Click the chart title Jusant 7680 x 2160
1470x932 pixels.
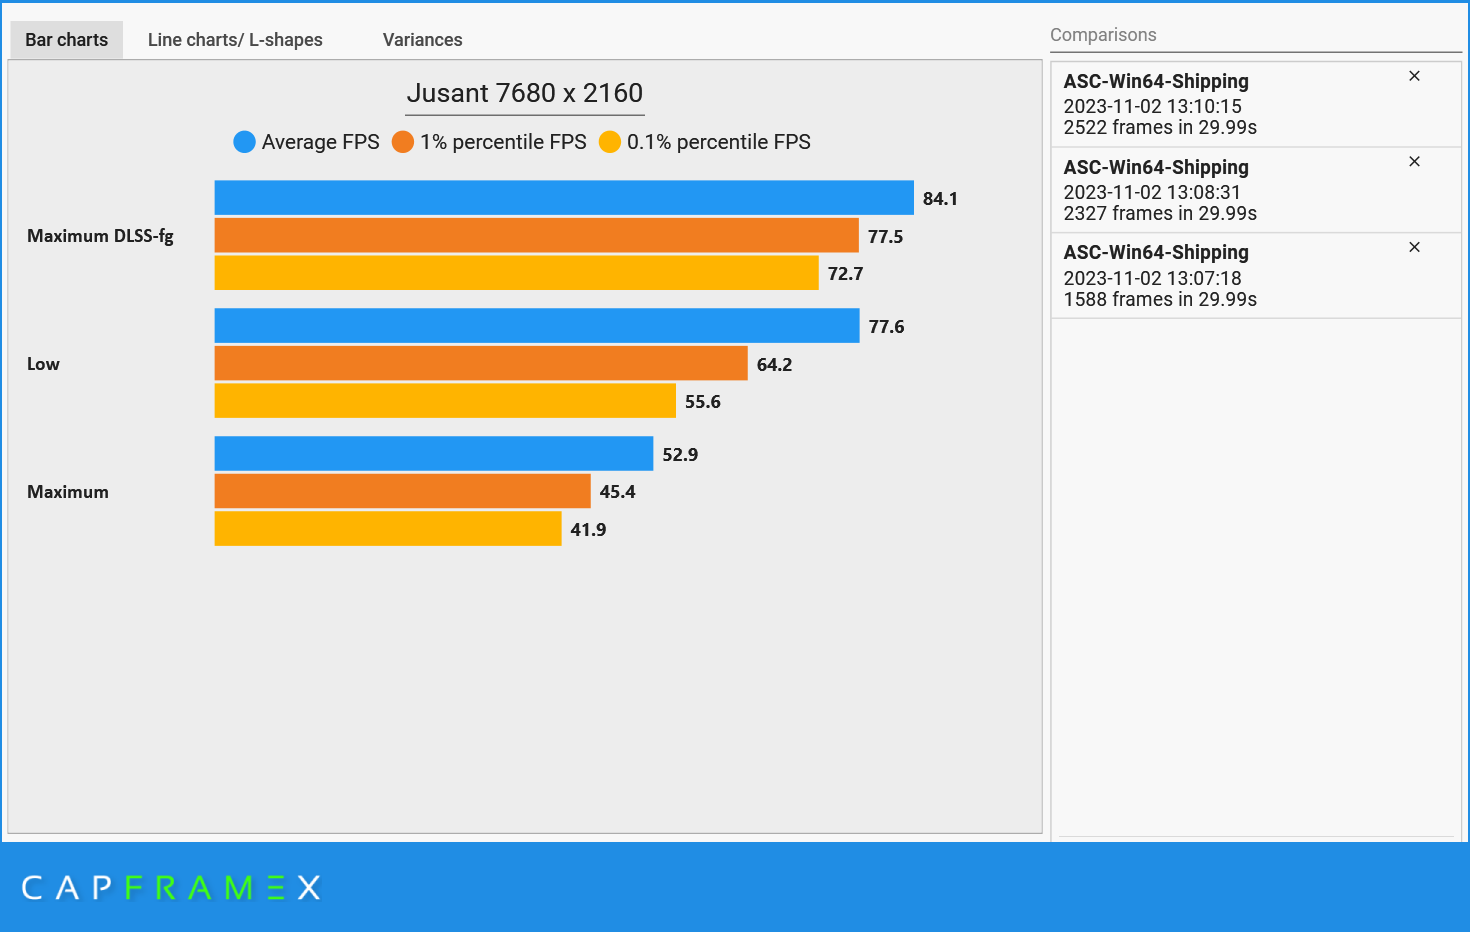point(524,93)
